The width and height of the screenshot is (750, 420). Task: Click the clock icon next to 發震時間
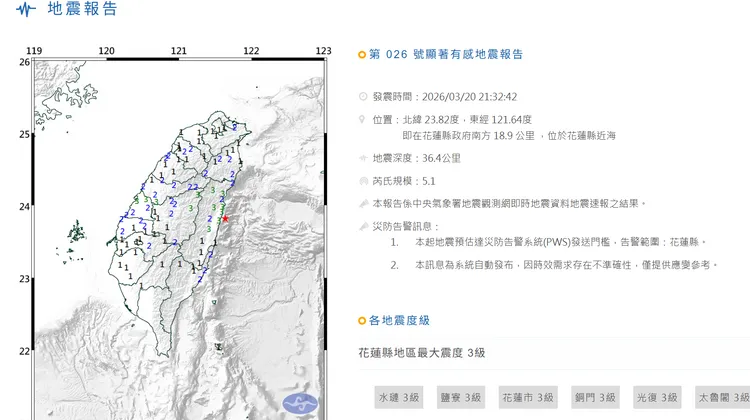(363, 97)
